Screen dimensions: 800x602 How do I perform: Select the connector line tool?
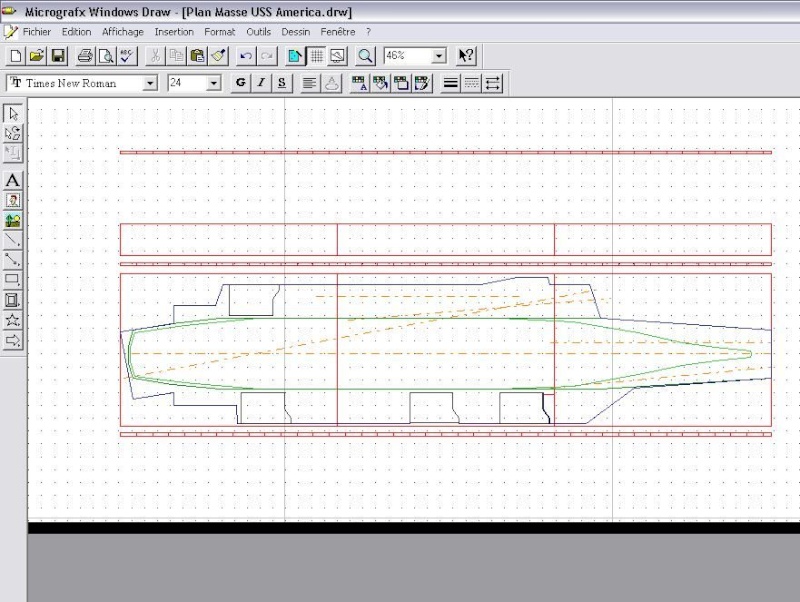tap(13, 260)
